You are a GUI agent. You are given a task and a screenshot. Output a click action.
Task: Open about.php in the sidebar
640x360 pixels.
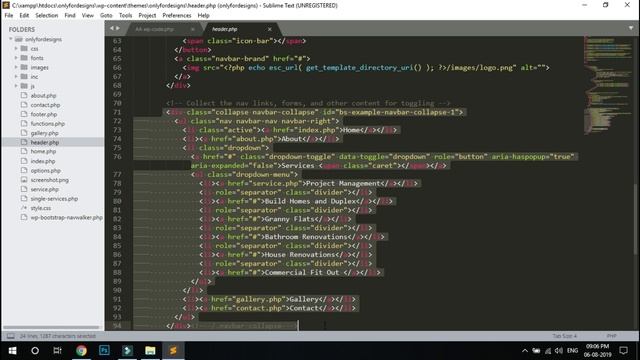pyautogui.click(x=43, y=96)
